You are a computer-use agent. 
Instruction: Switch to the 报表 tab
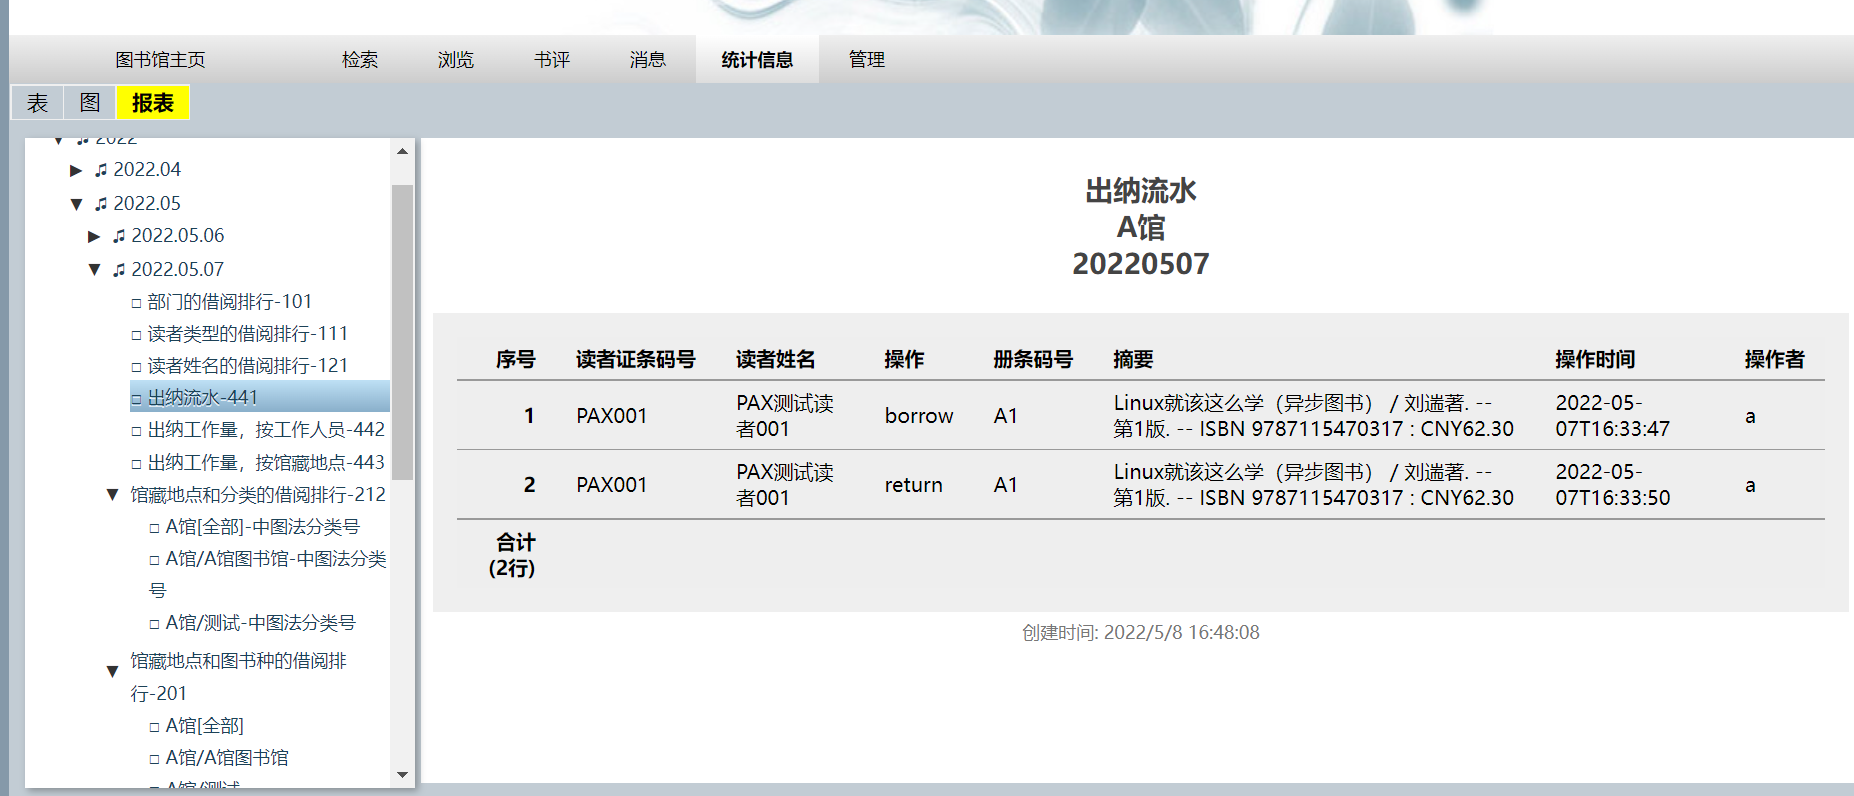tap(153, 103)
